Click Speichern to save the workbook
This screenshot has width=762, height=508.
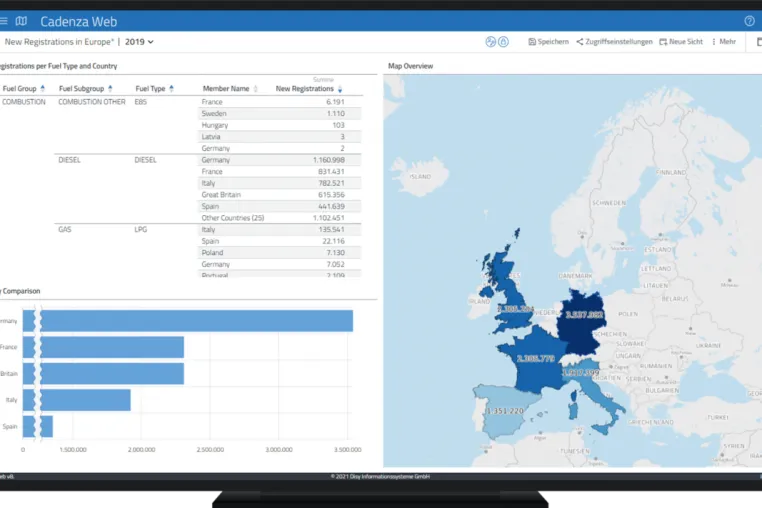(x=548, y=42)
